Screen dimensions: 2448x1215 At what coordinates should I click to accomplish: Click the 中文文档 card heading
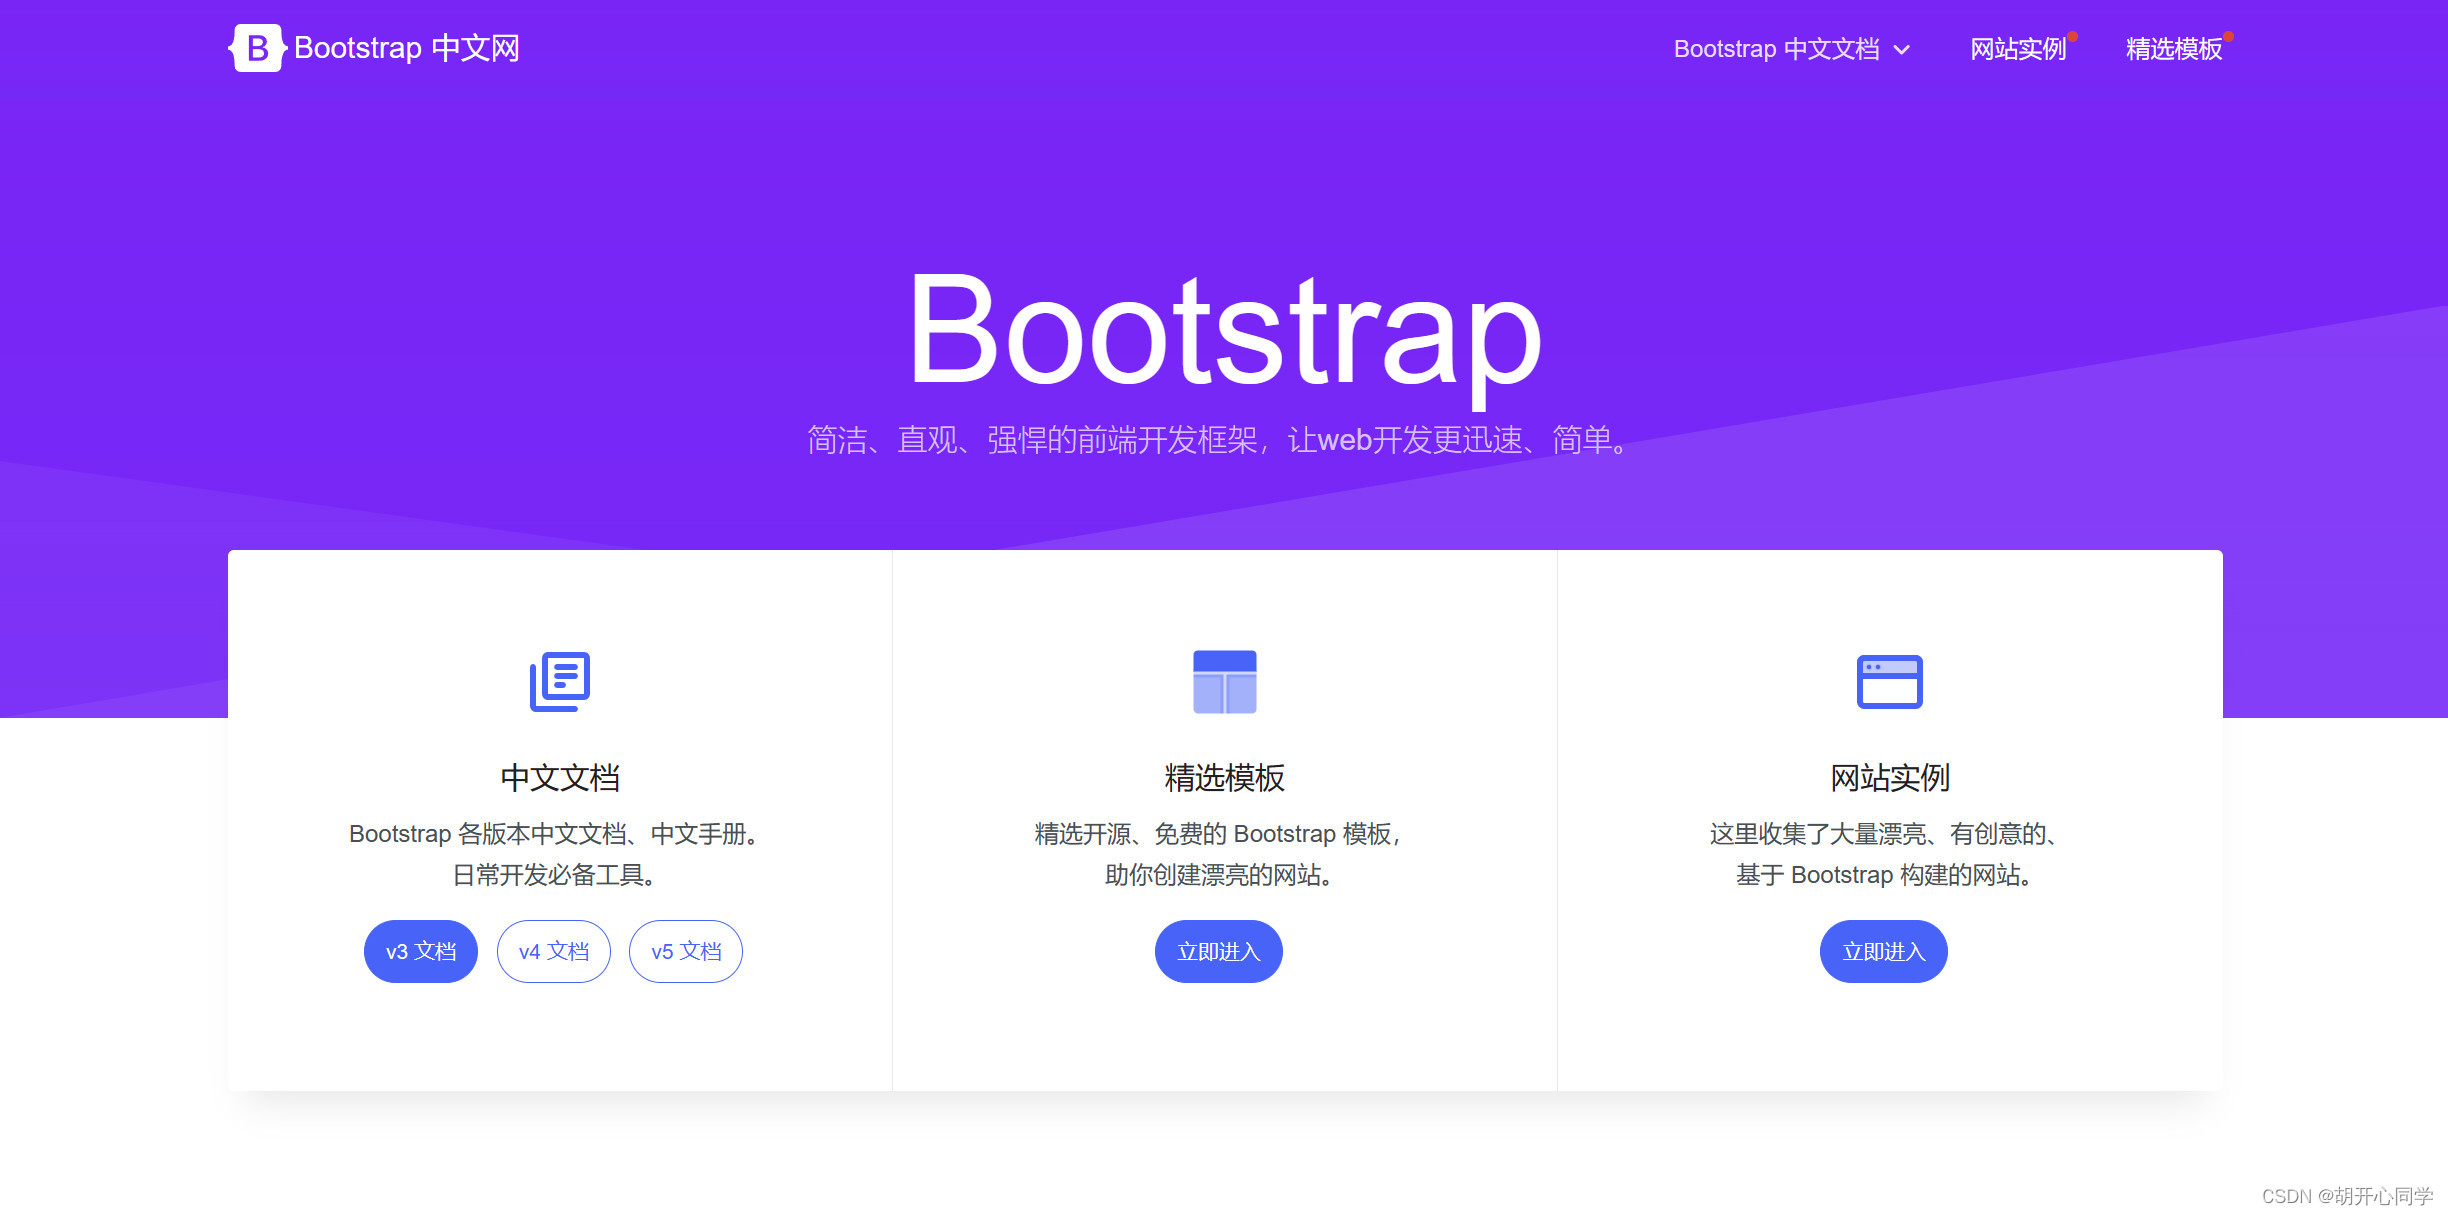point(560,777)
